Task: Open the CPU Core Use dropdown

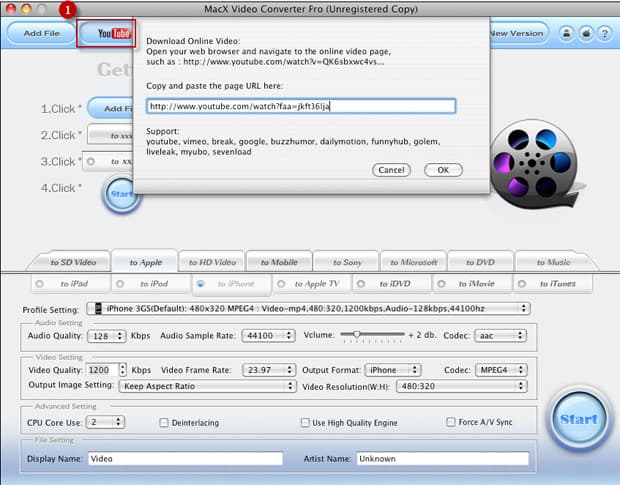Action: pos(105,422)
